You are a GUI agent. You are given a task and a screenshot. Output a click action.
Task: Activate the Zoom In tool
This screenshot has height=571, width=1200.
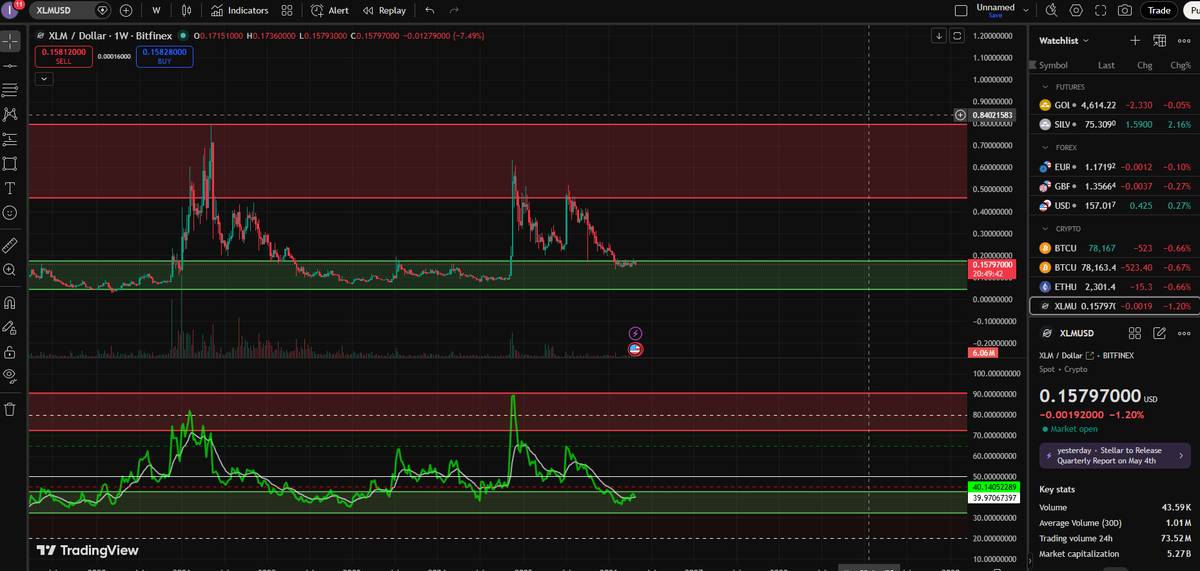10,269
